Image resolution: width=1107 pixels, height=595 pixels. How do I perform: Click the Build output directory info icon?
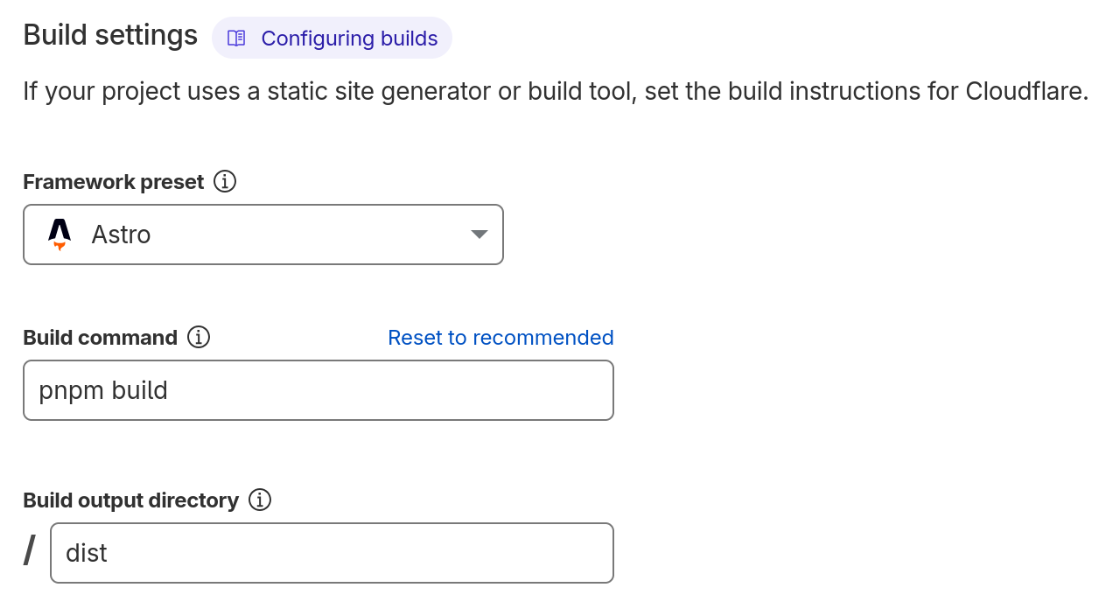[259, 499]
